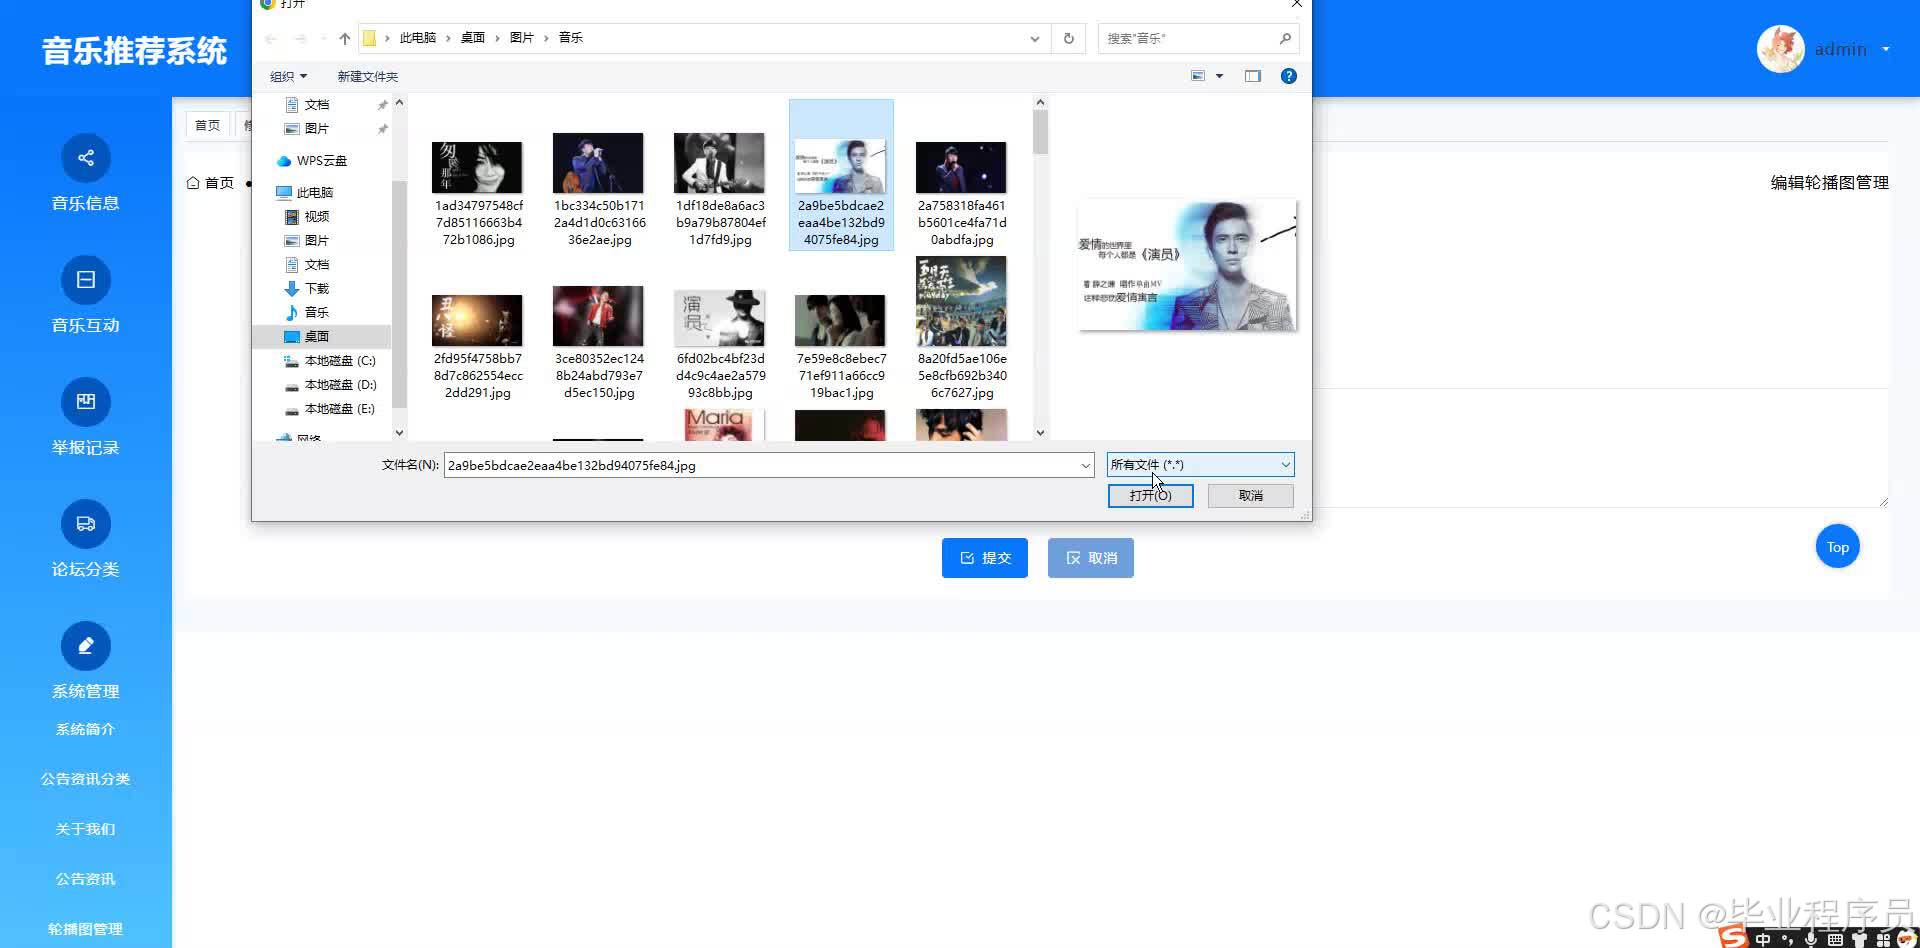Screen dimensions: 1920x948
Task: Click the 打开(O) button
Action: 1150,496
